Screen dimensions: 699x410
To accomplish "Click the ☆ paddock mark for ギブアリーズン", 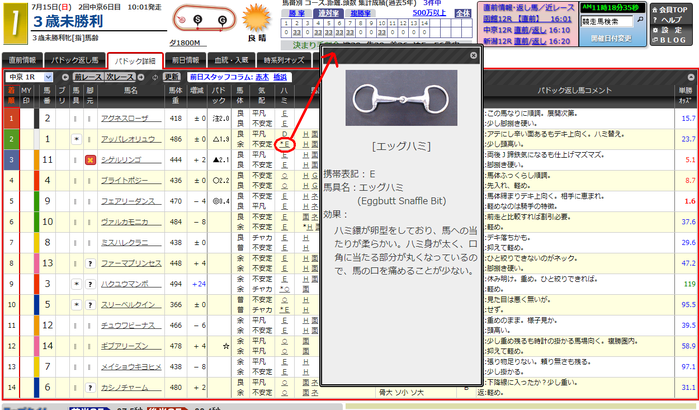I will click(x=226, y=346).
